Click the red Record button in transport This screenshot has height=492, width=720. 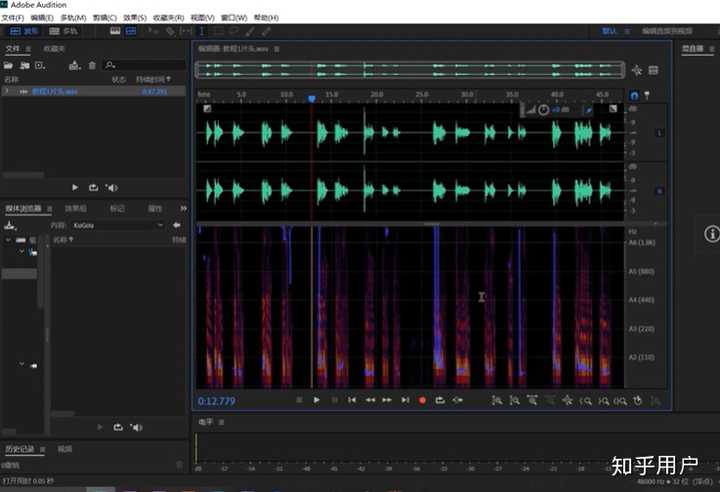pos(422,400)
